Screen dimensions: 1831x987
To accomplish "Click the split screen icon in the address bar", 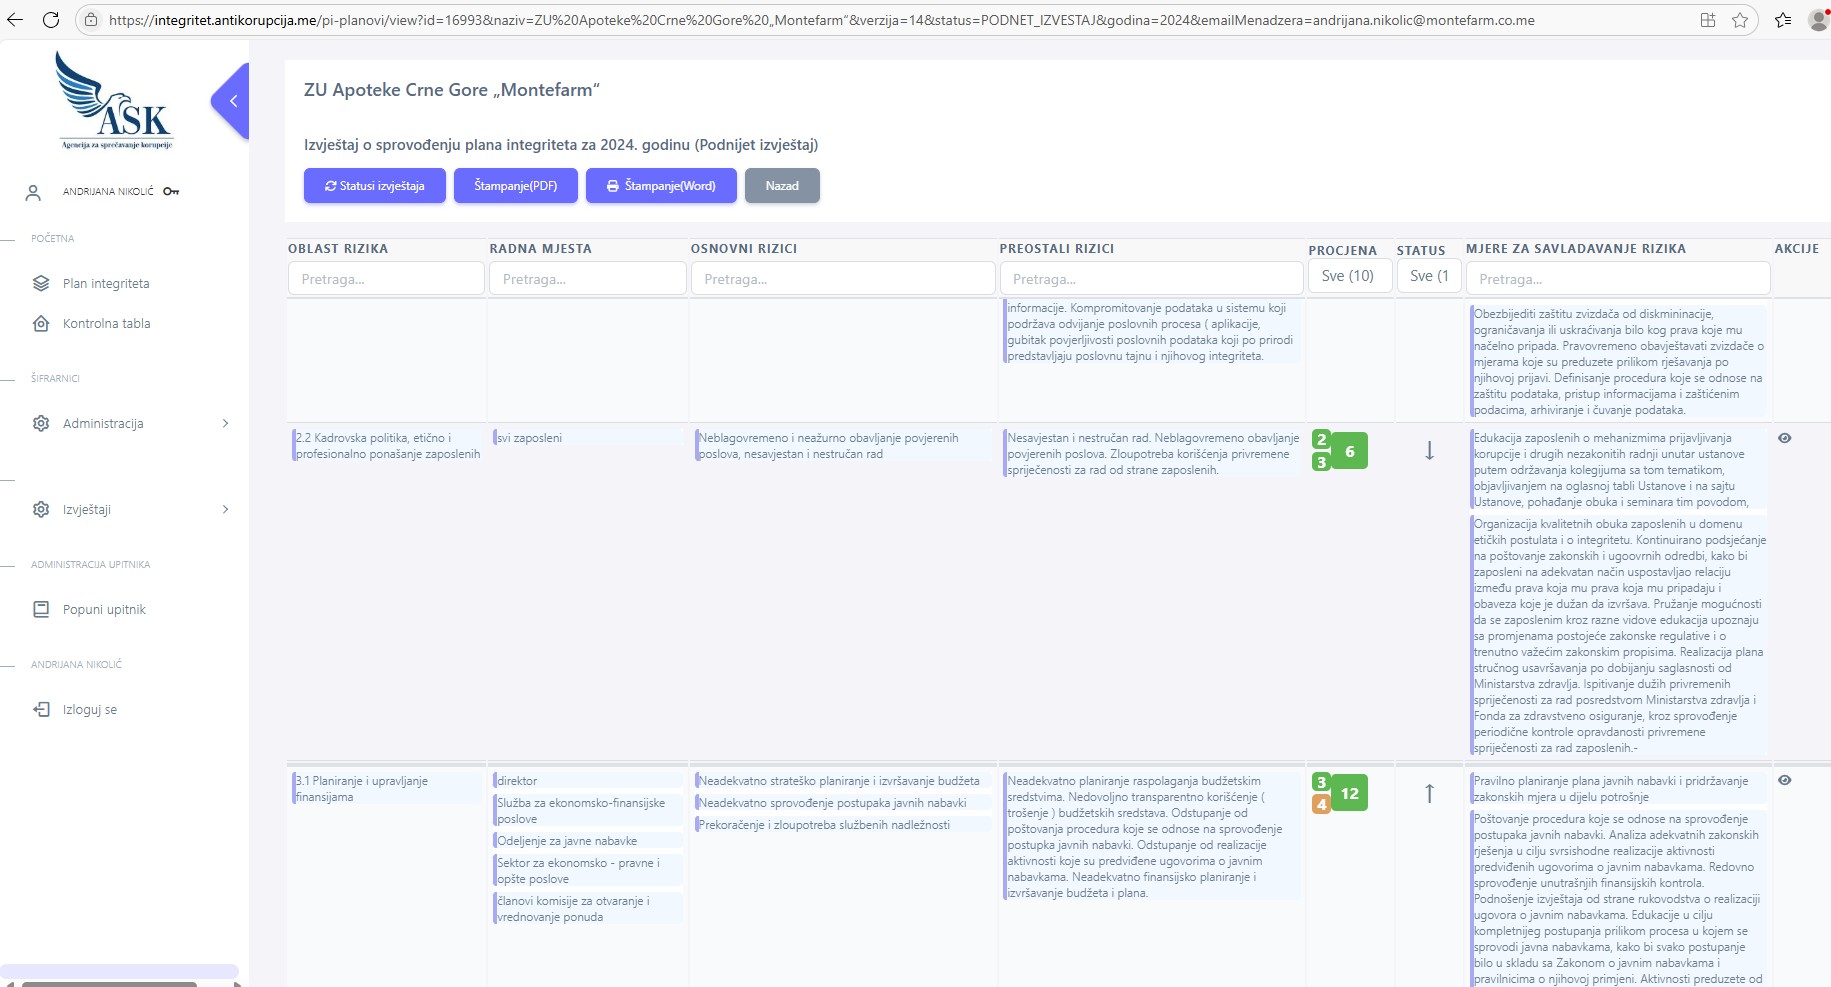I will coord(1708,20).
